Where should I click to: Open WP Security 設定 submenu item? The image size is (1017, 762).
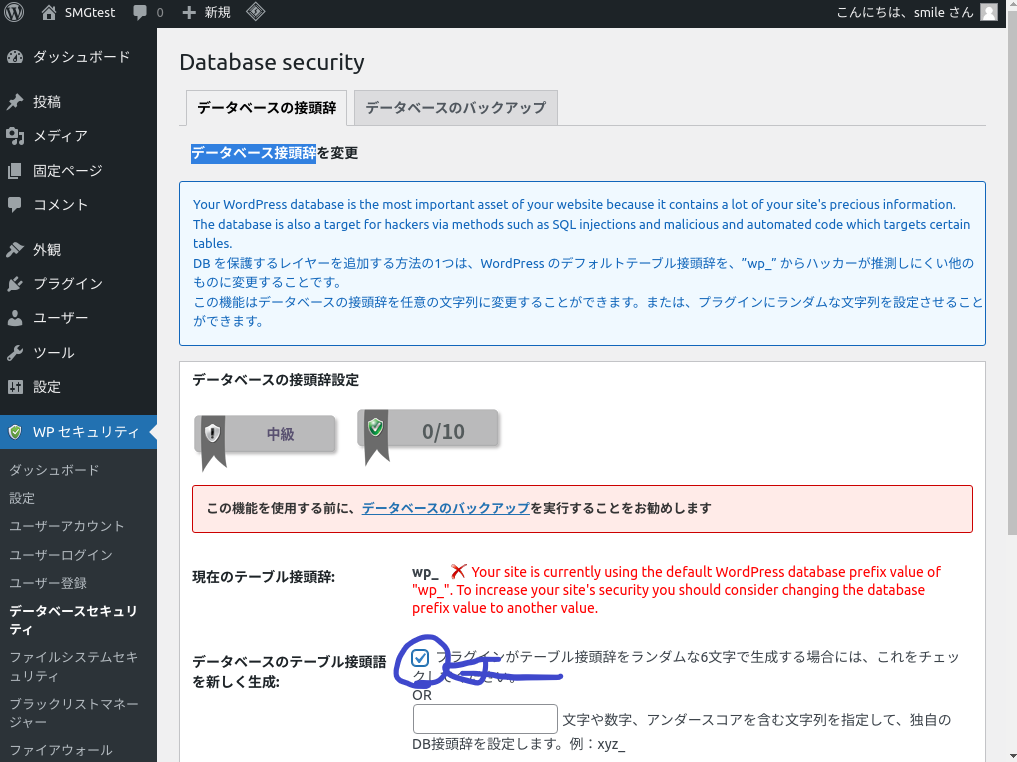[22, 498]
